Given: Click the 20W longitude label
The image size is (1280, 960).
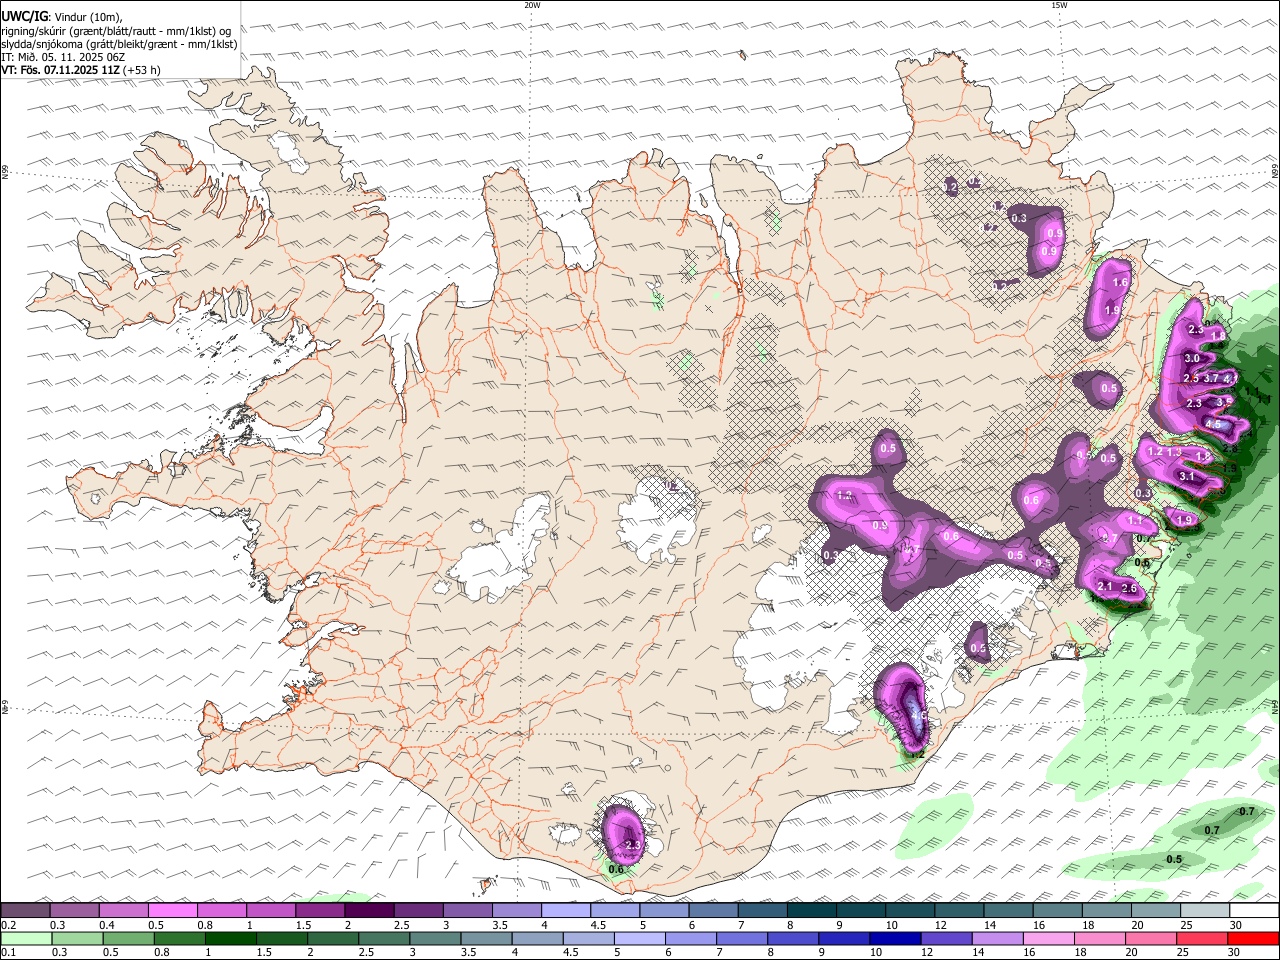Looking at the screenshot, I should point(532,5).
